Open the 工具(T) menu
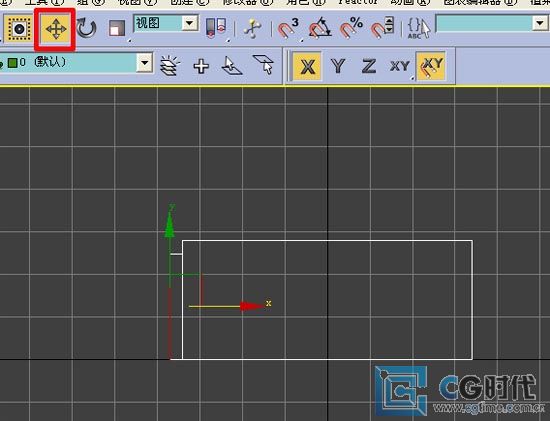Viewport: 550px width, 421px height. [x=45, y=2]
